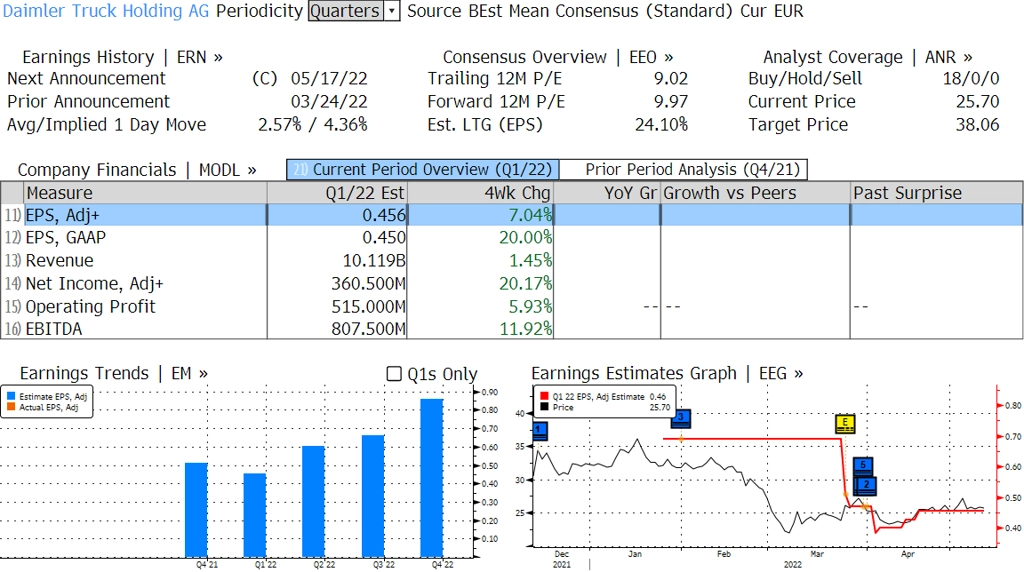Click the Measure column header
Viewport: 1024px width, 572px height.
146,193
